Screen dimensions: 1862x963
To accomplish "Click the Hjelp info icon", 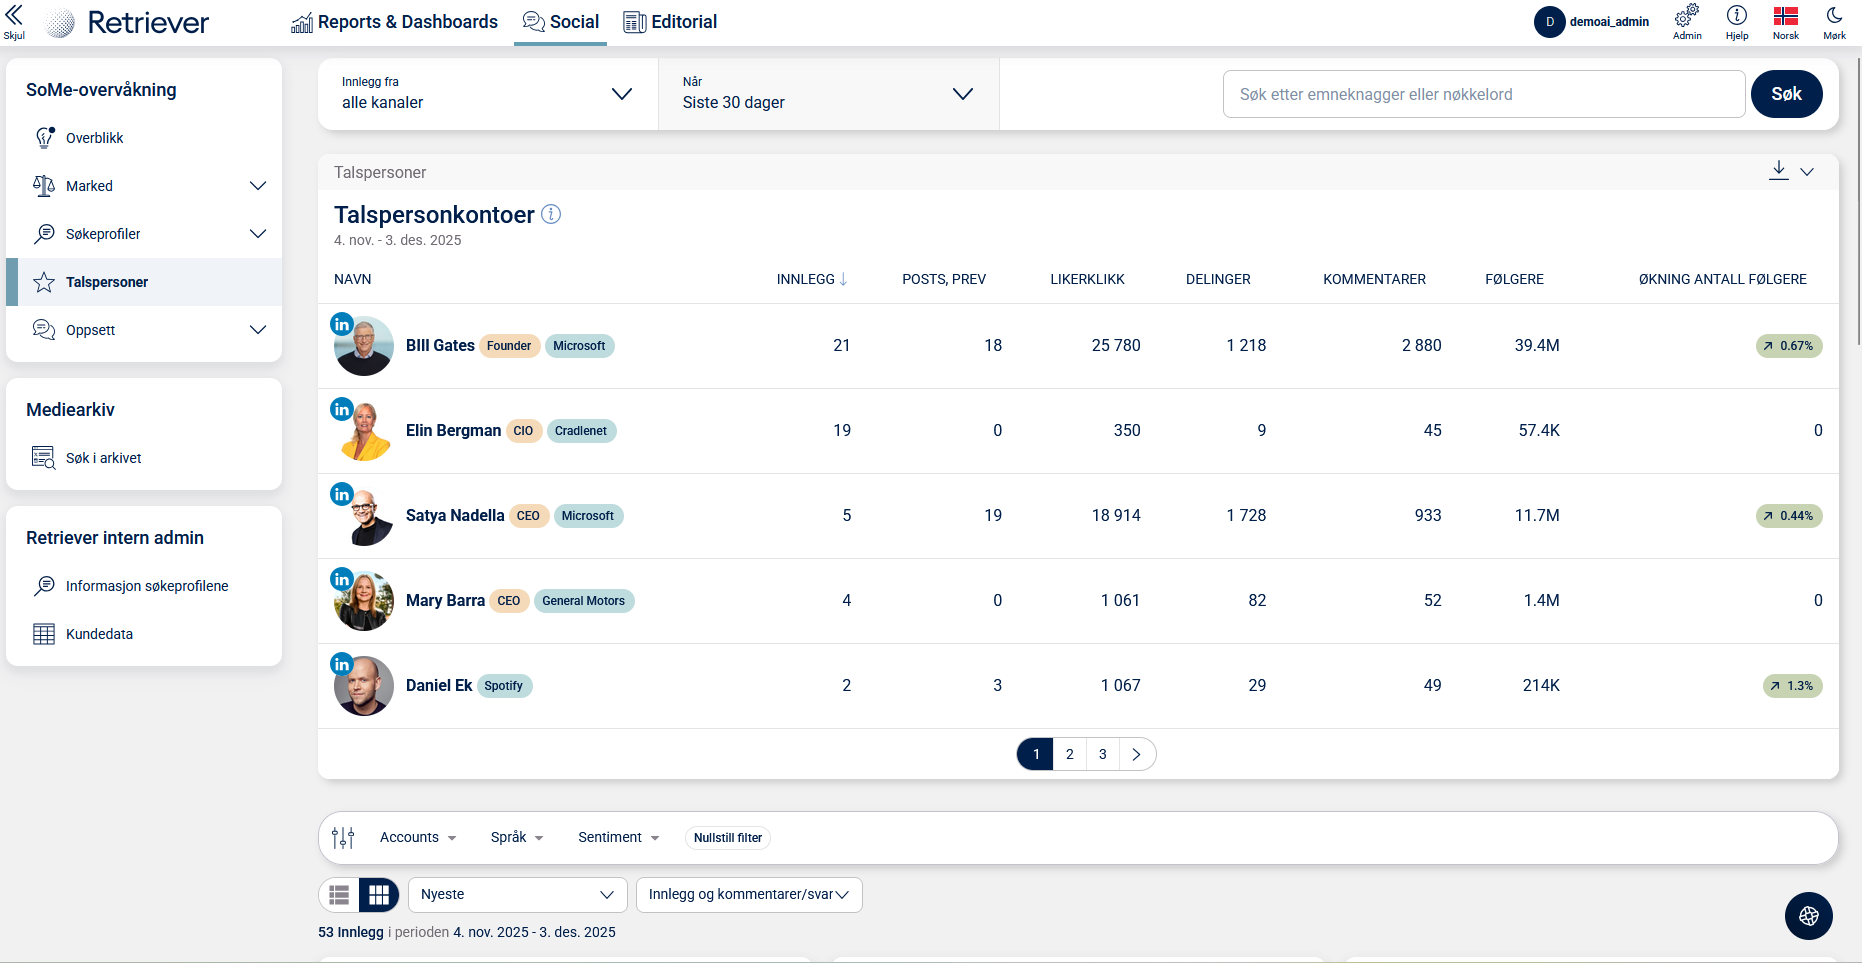I will point(1737,17).
